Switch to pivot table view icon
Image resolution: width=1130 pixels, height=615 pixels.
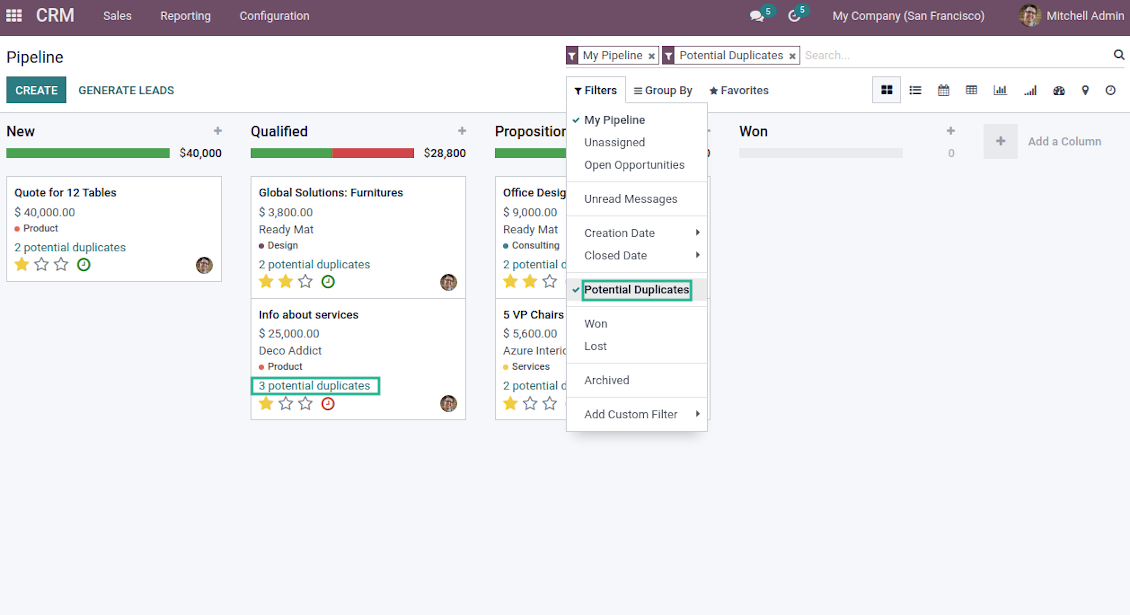tap(971, 90)
